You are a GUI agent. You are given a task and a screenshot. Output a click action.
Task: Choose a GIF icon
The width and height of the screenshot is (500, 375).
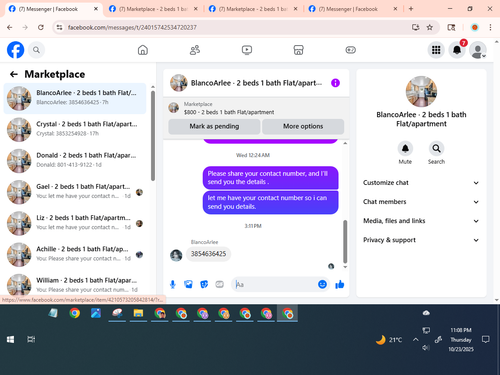219,284
